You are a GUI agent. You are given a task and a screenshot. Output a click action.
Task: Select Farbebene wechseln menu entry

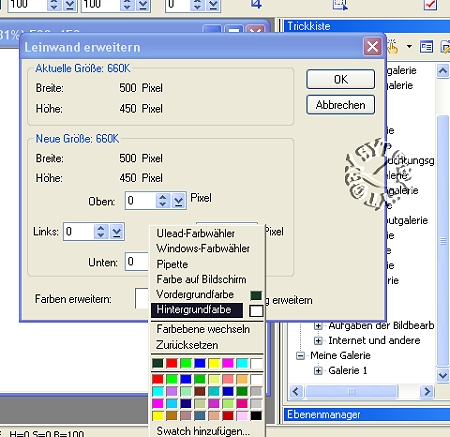(x=203, y=329)
